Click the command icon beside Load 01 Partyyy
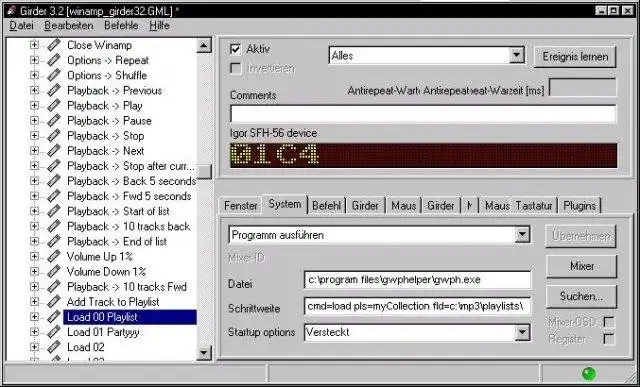The image size is (640, 387). [54, 332]
